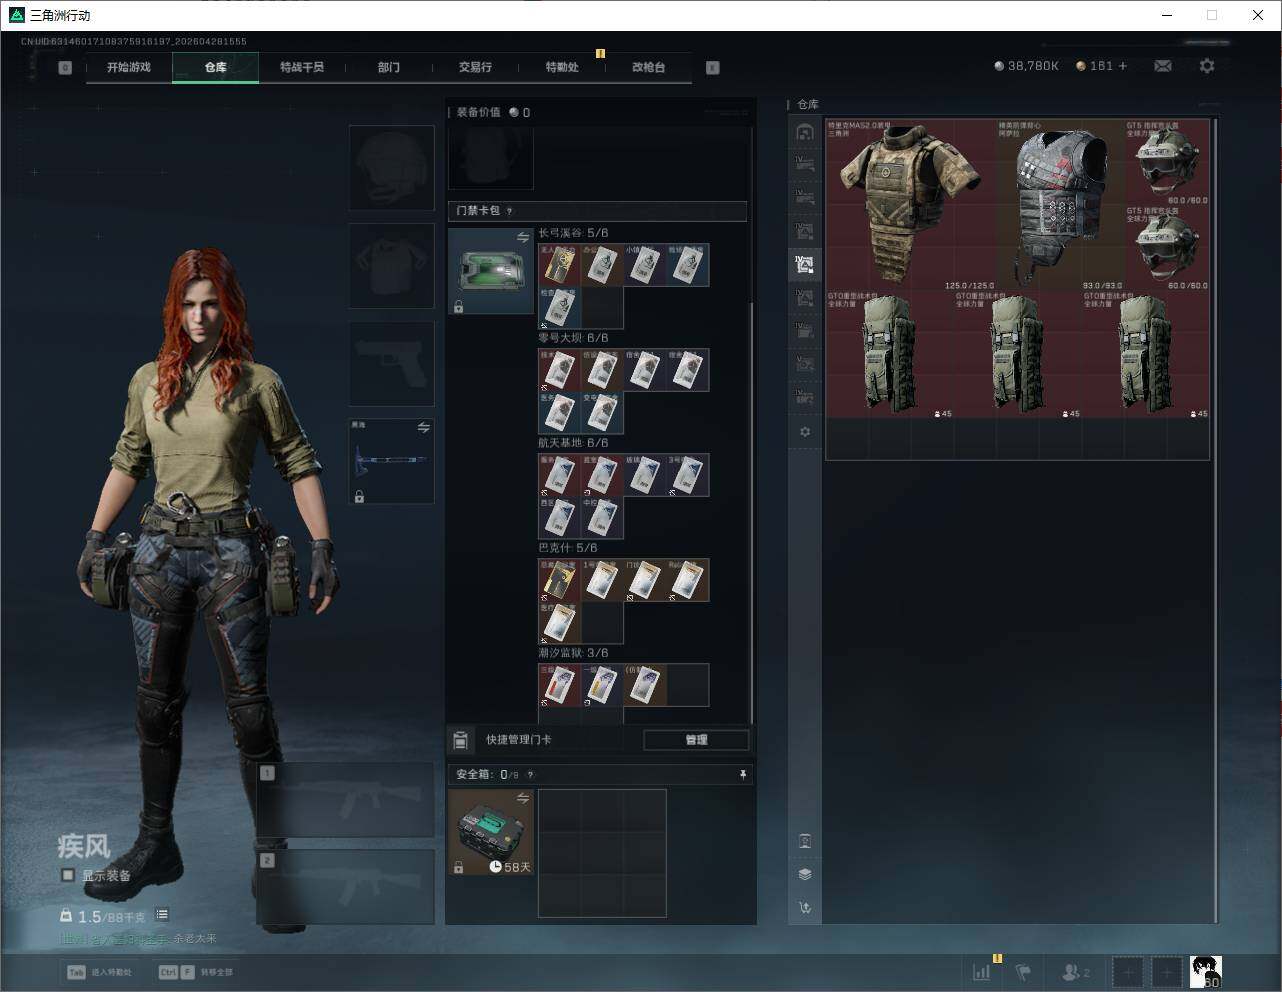This screenshot has height=992, width=1282.
Task: Open the 部门 tab
Action: click(389, 67)
